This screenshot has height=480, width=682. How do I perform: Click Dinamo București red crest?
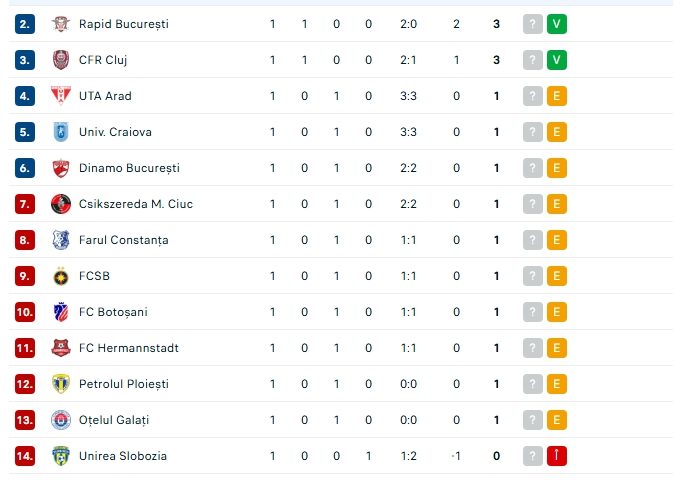tap(61, 168)
